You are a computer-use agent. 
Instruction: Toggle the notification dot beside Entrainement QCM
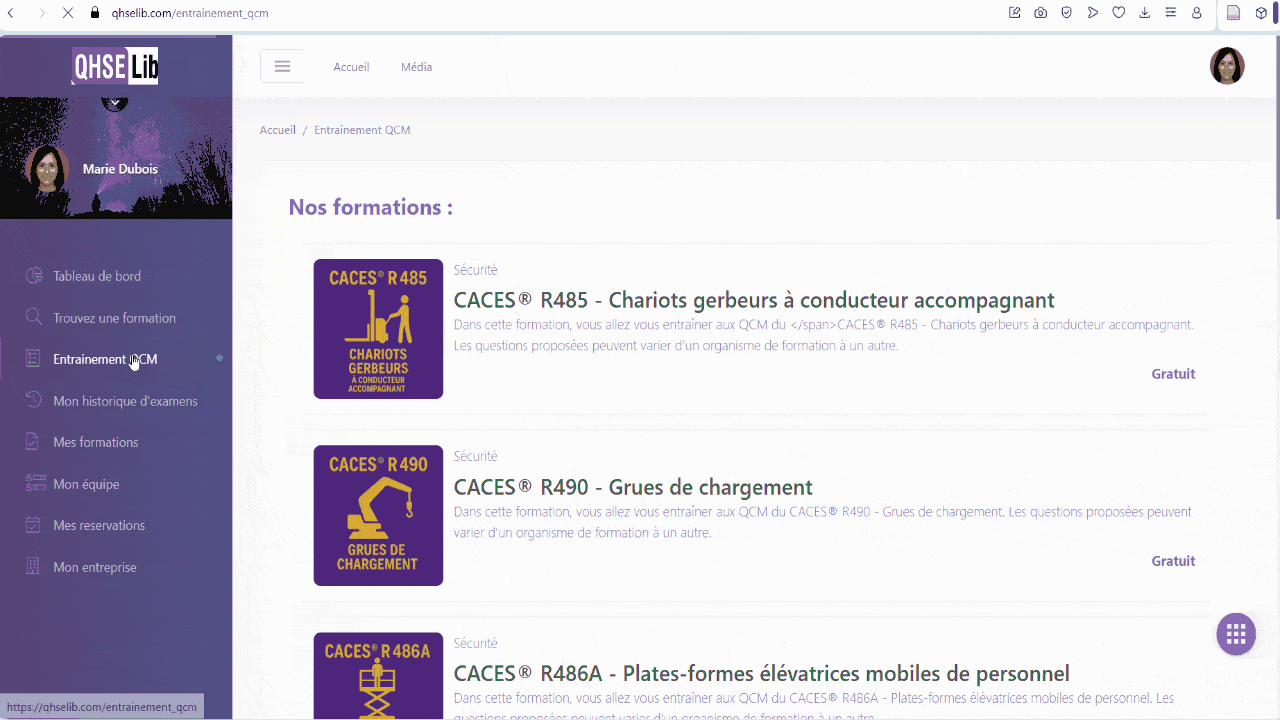coord(219,359)
